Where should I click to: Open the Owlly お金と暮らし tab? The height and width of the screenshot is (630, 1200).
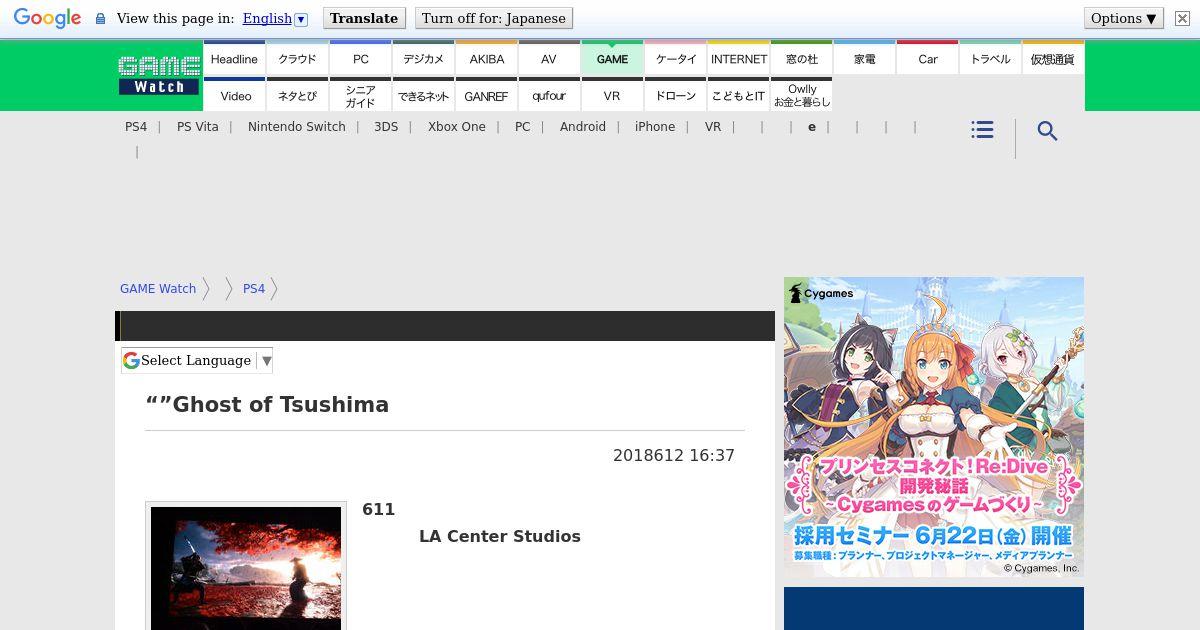(801, 95)
